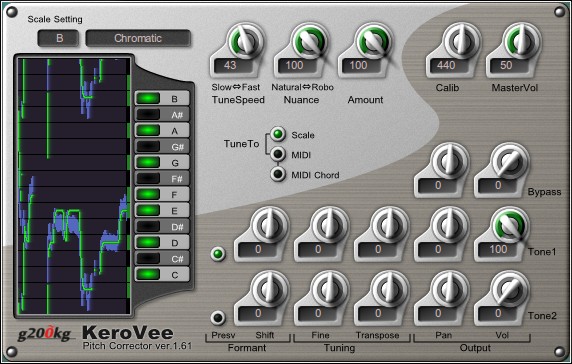Select TuneTo MIDI Chord radio button
Screen dimensions: 572x364
(278, 174)
